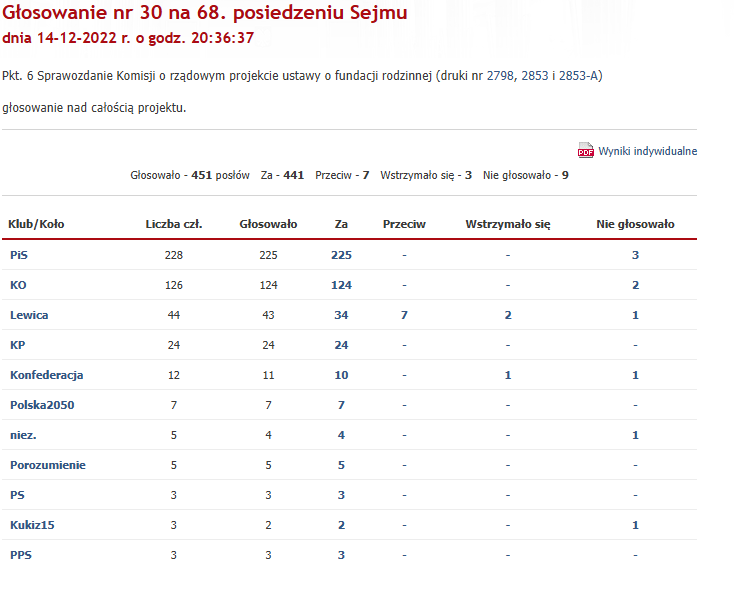Click the Liczba czł. column header
Screen dimensions: 740x614
pos(174,224)
